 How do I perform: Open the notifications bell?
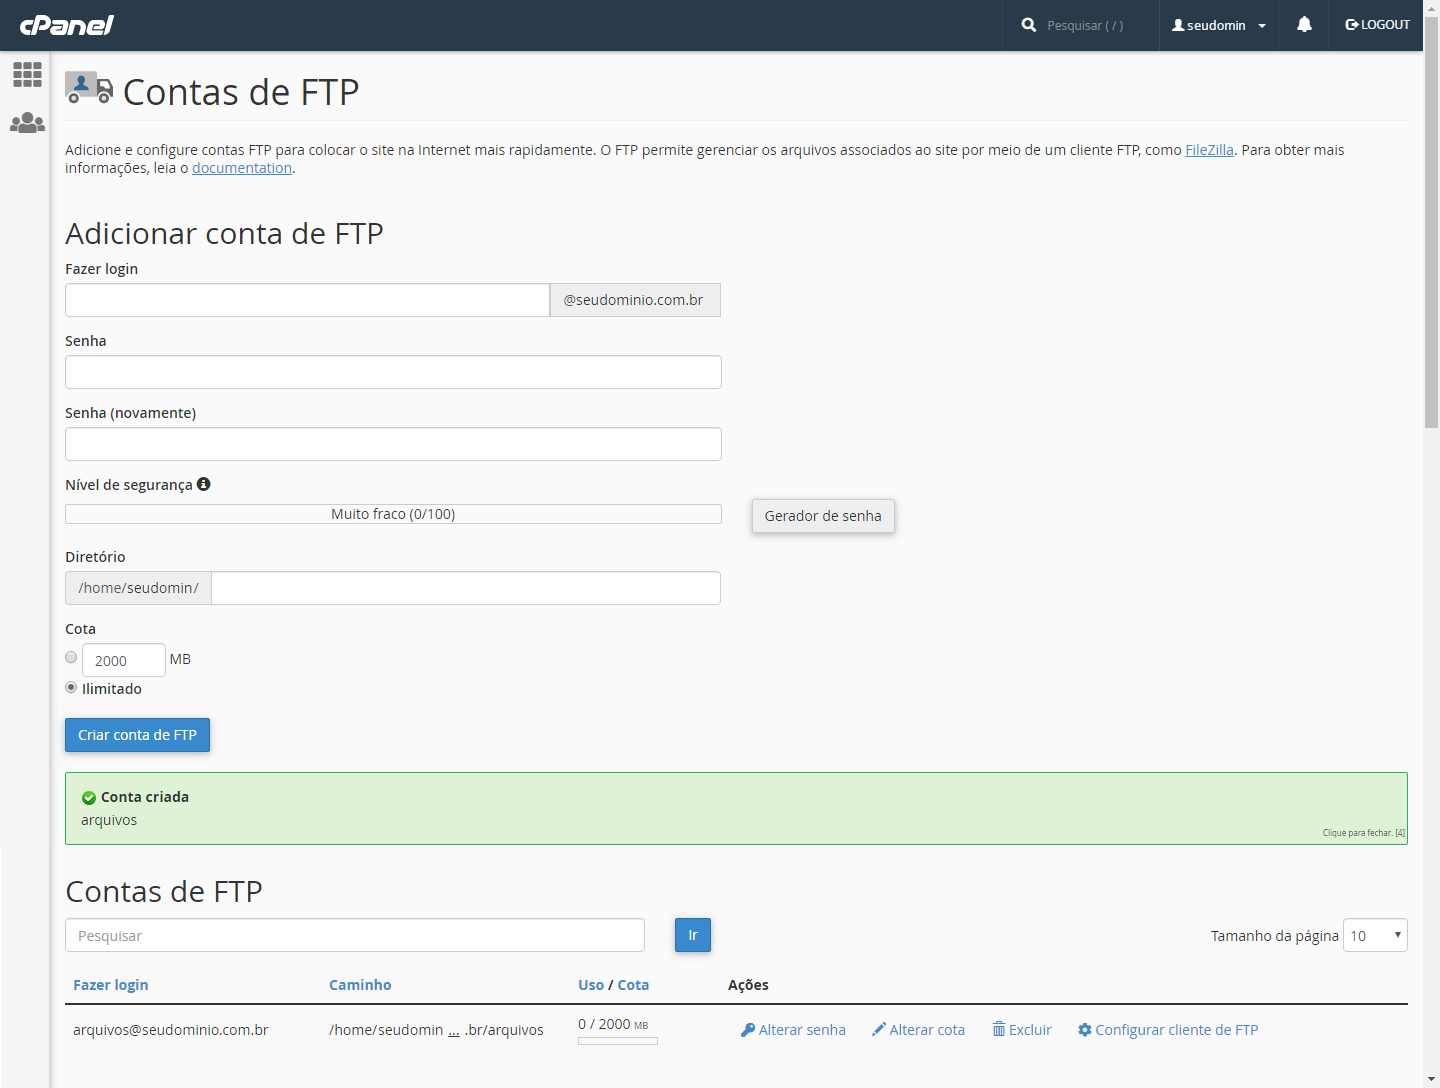(x=1304, y=25)
